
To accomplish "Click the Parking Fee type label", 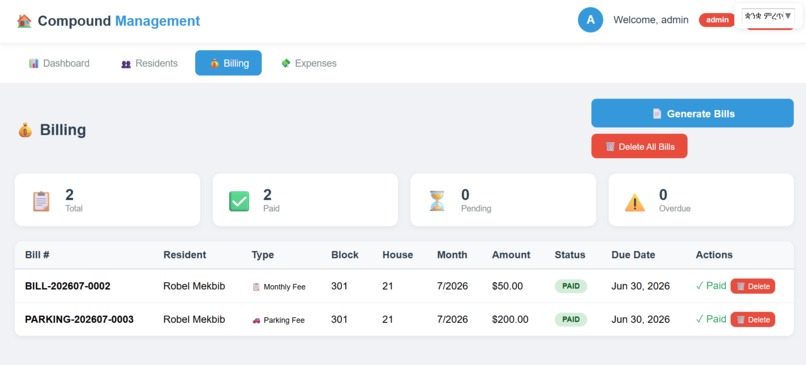I will (284, 320).
